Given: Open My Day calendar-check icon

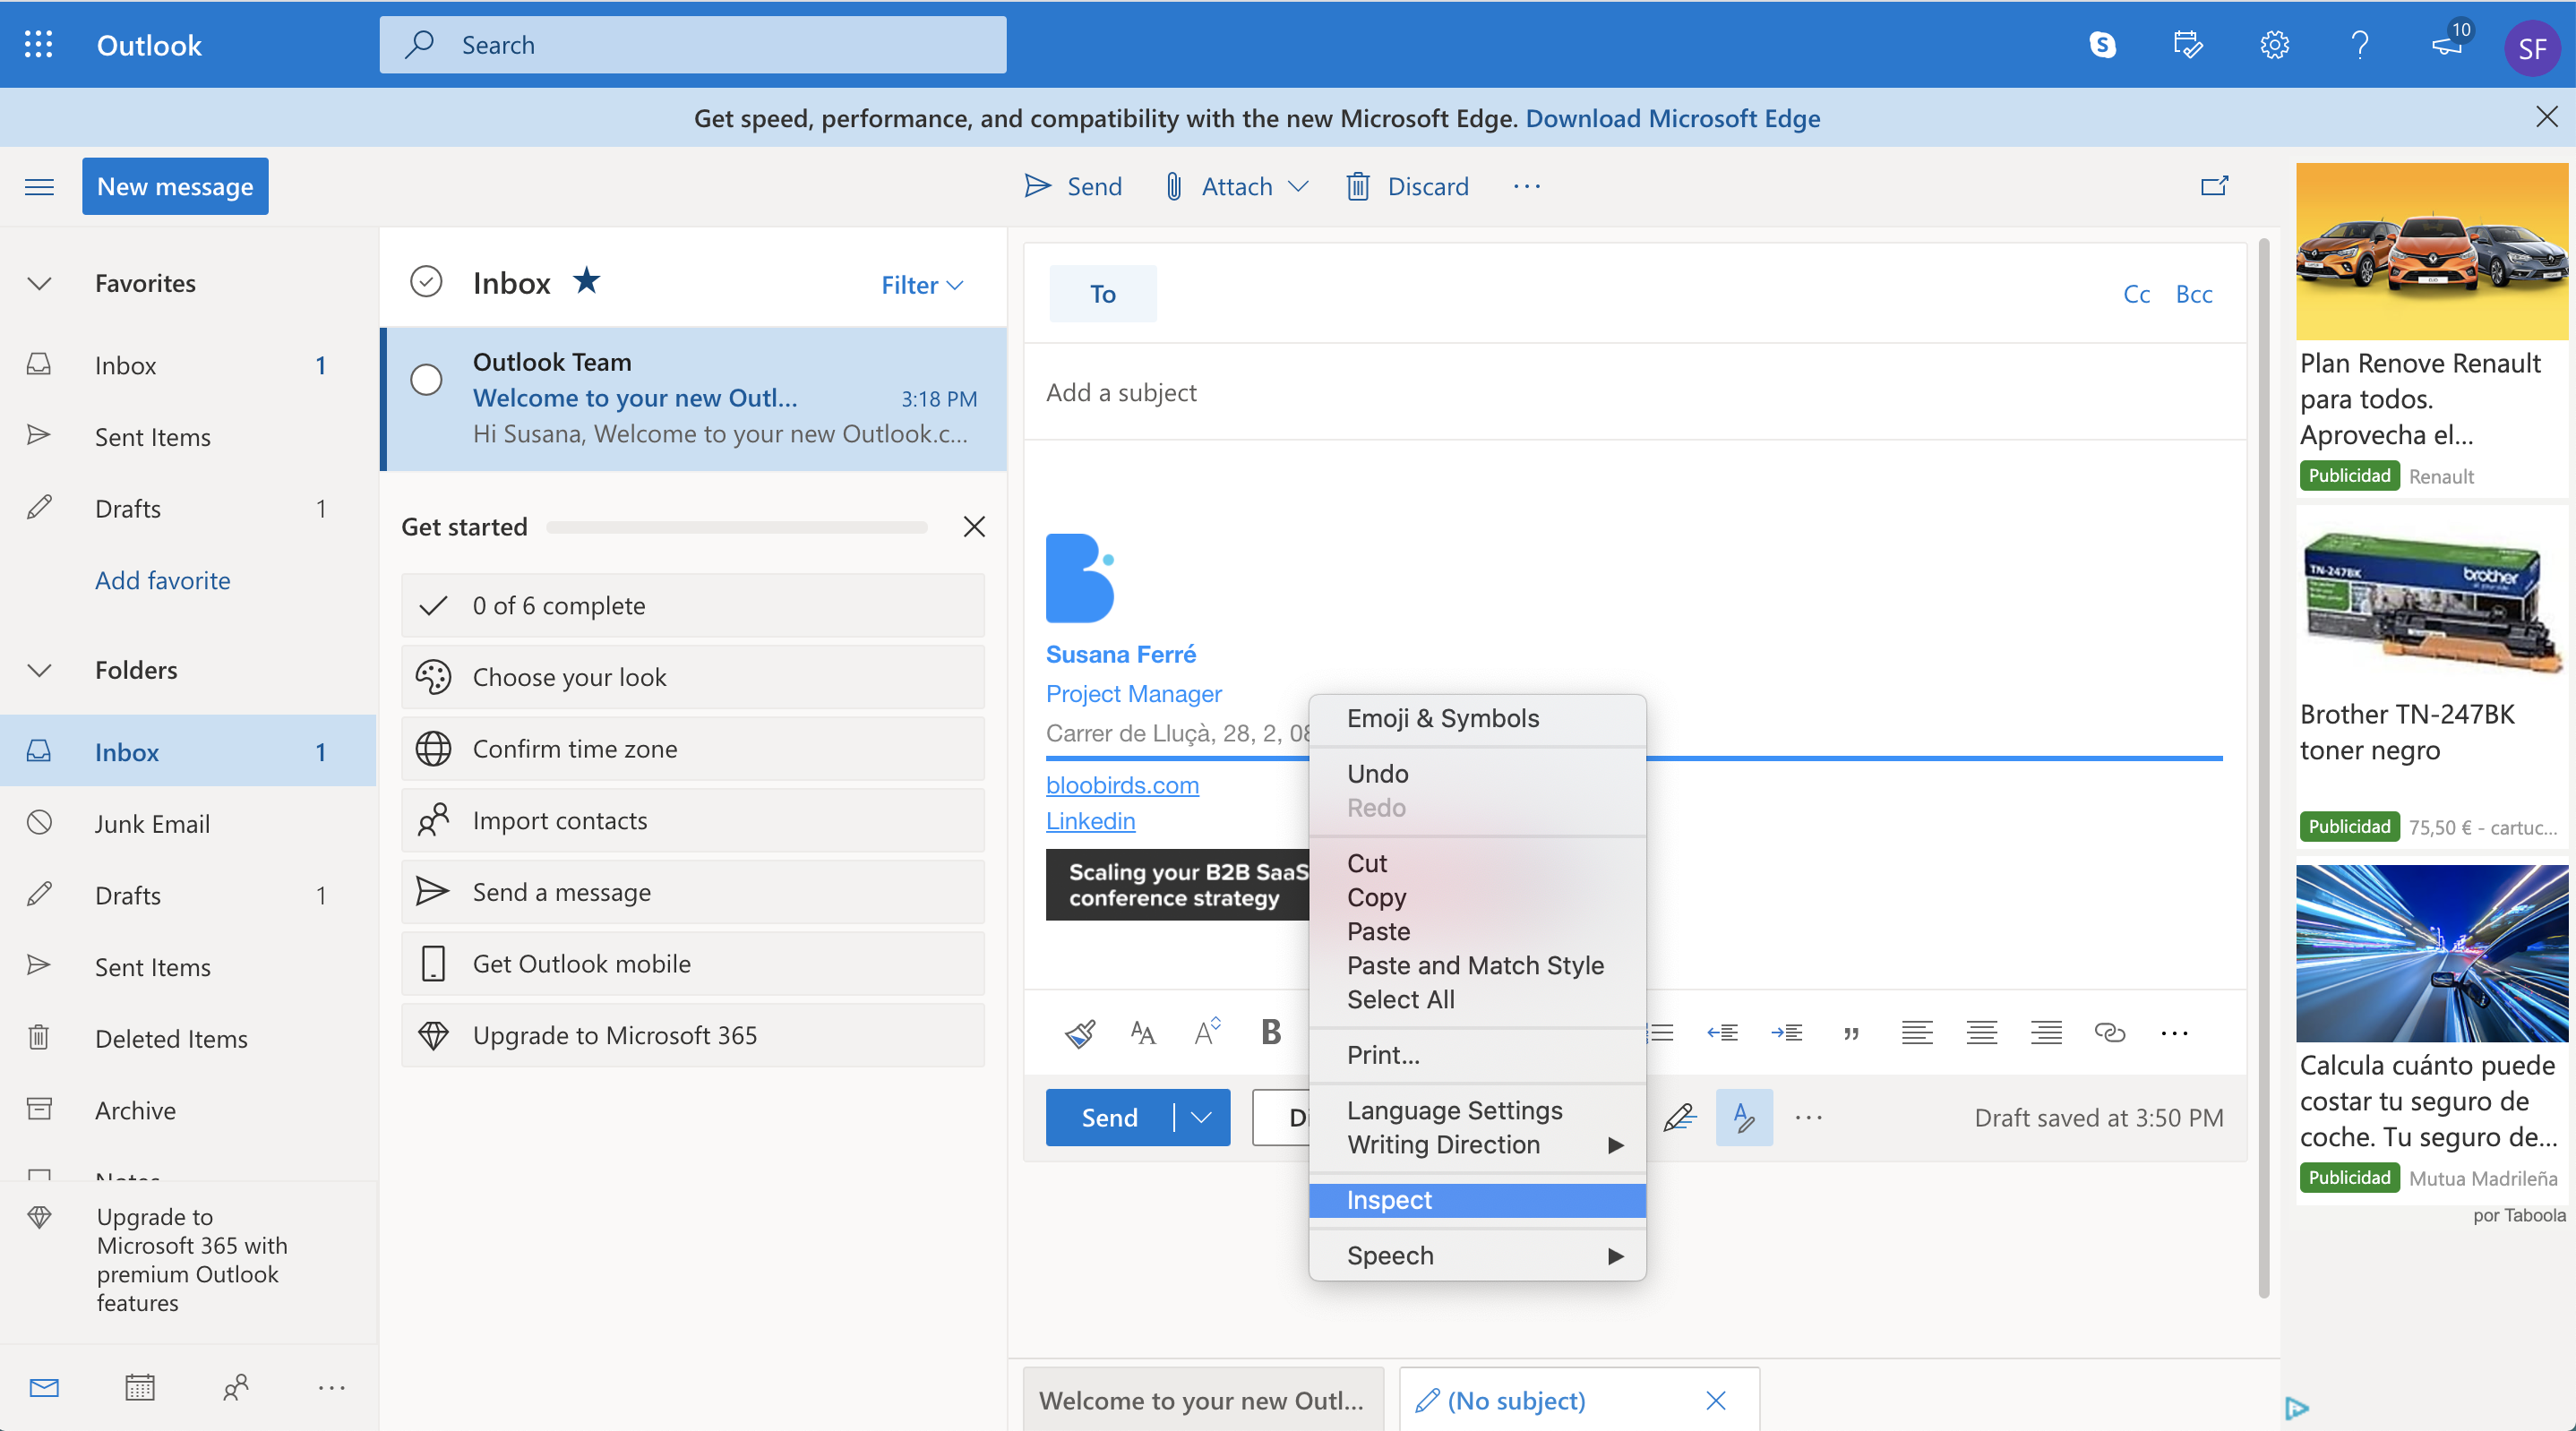Looking at the screenshot, I should 2188,45.
